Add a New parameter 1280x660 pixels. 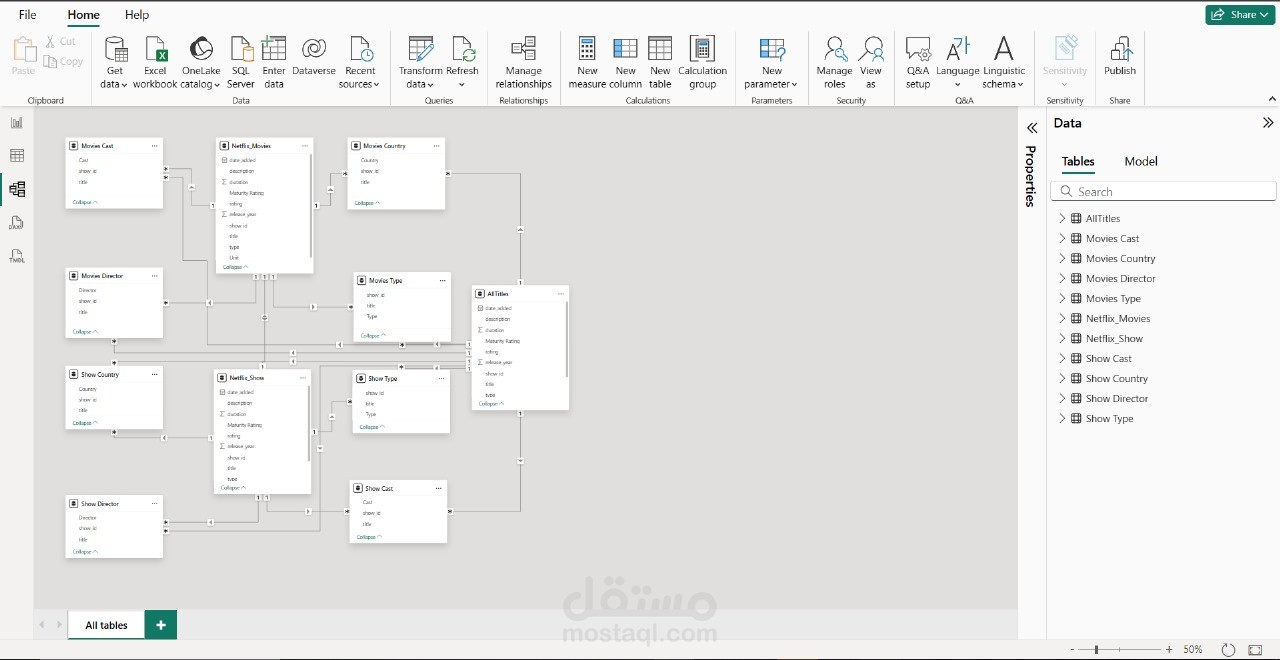click(x=772, y=62)
